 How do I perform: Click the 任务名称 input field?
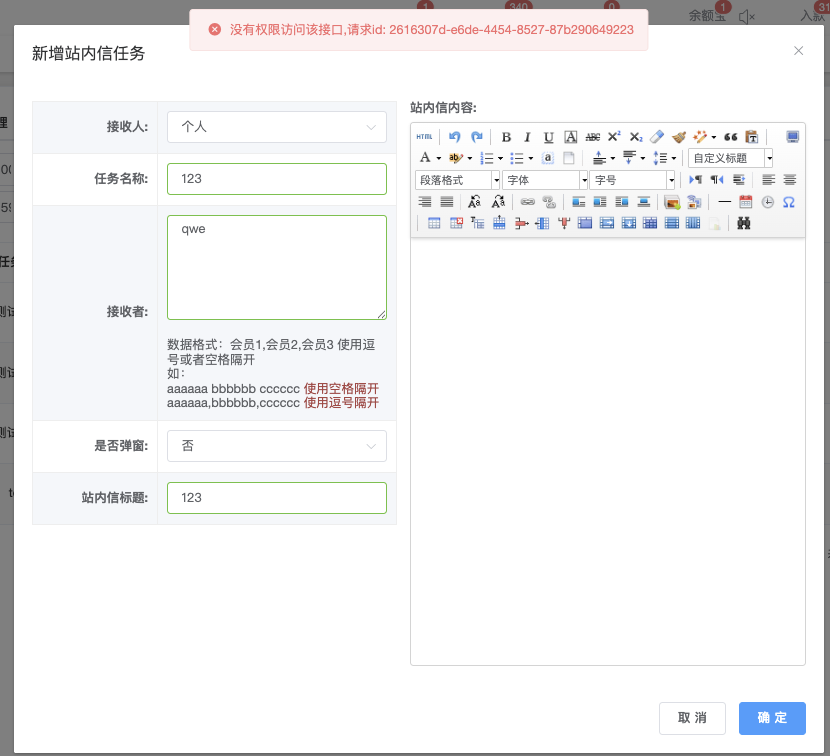276,179
